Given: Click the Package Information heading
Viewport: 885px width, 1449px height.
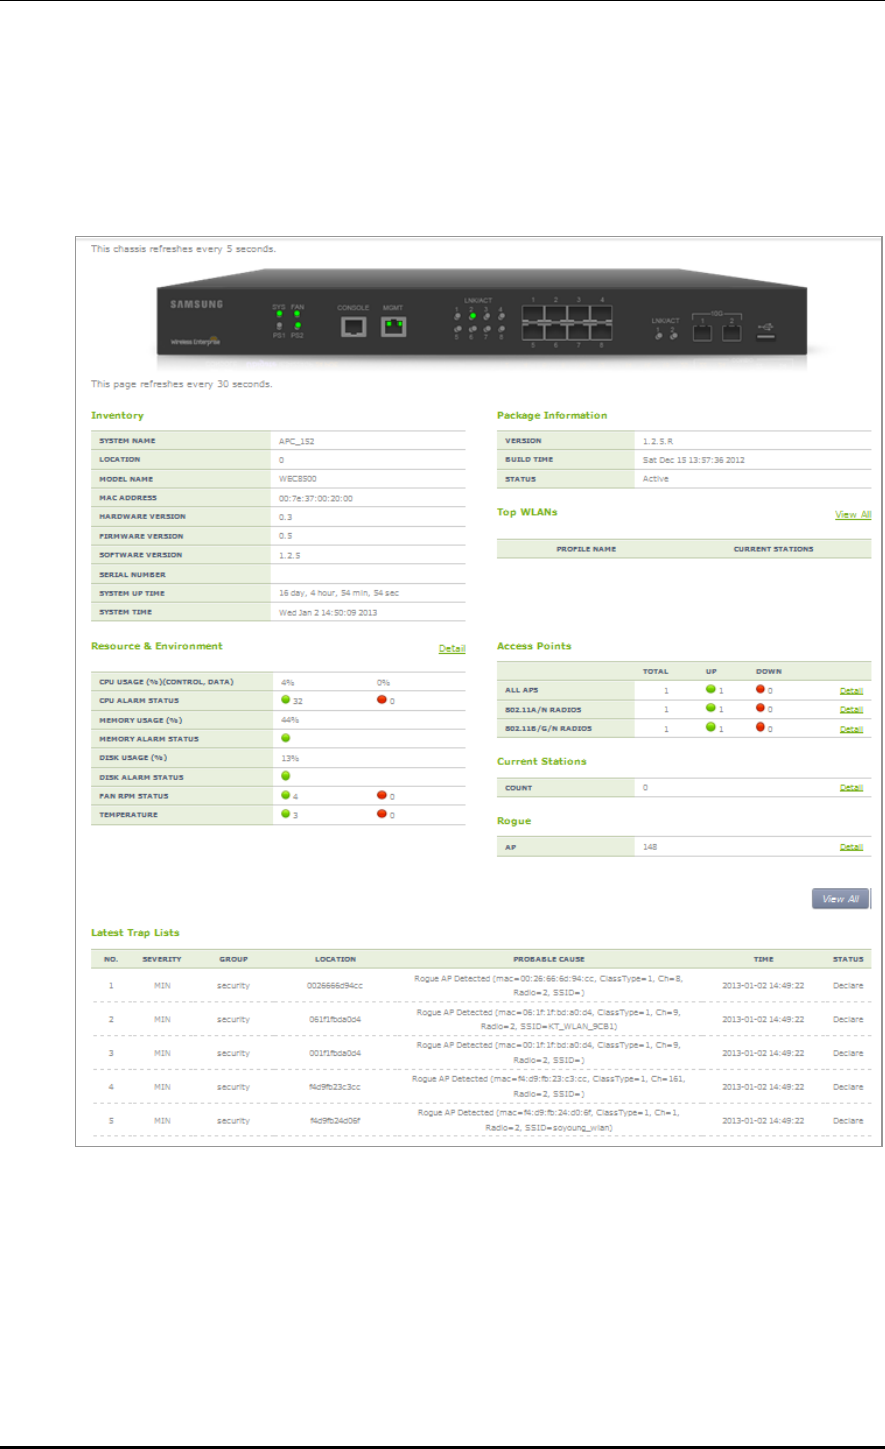Looking at the screenshot, I should [x=552, y=415].
